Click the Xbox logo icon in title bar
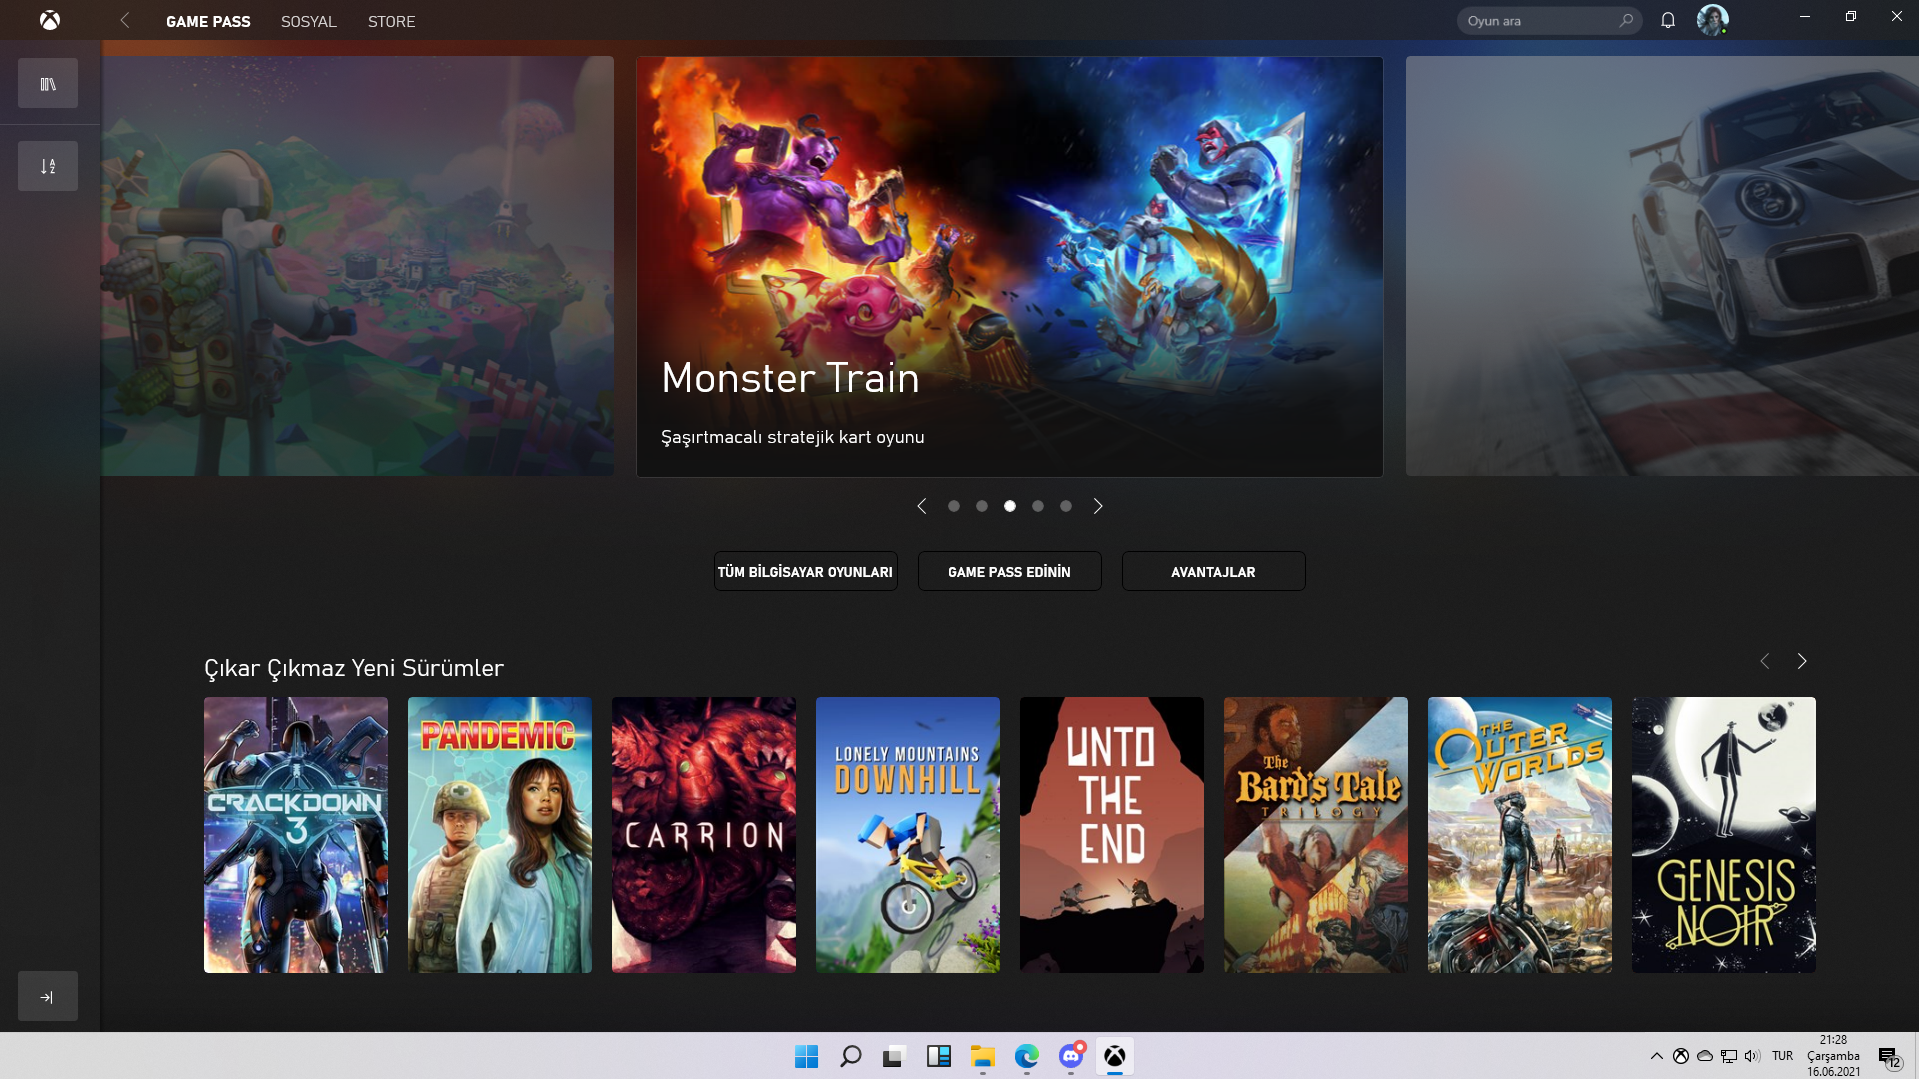The height and width of the screenshot is (1079, 1919). [x=50, y=20]
